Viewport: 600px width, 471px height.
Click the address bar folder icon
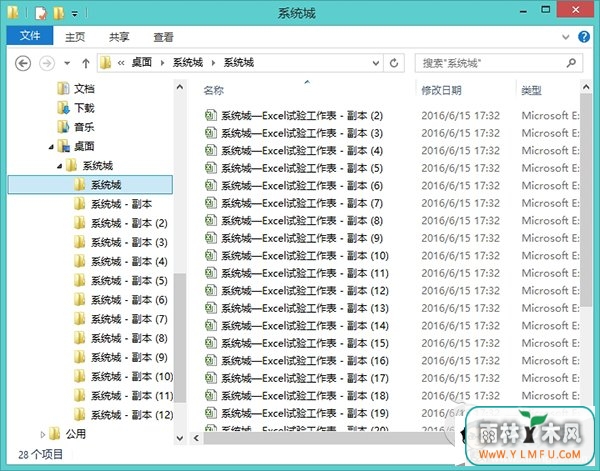coord(106,63)
